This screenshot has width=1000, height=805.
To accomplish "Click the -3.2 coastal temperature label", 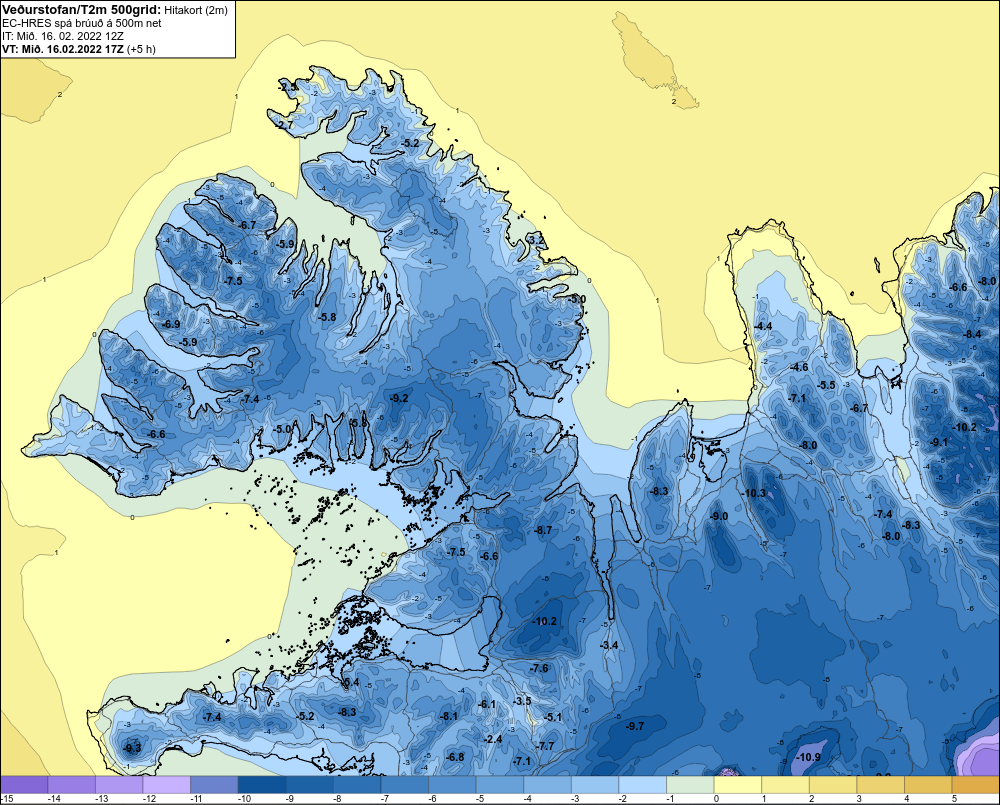I will coord(536,240).
